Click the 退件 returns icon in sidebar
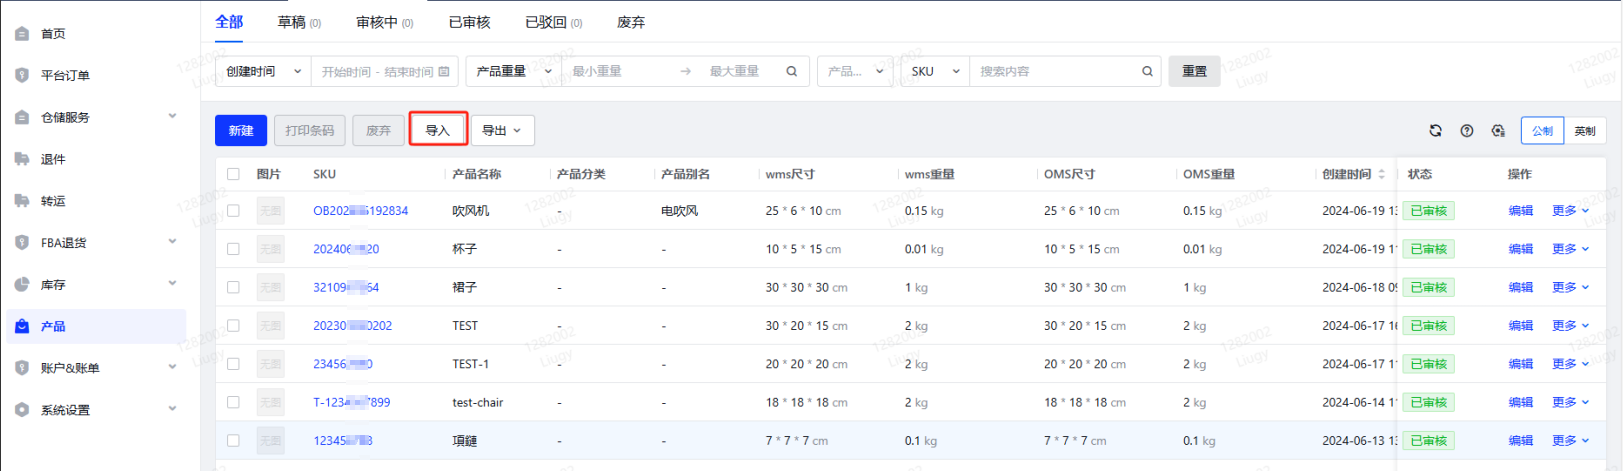 22,159
